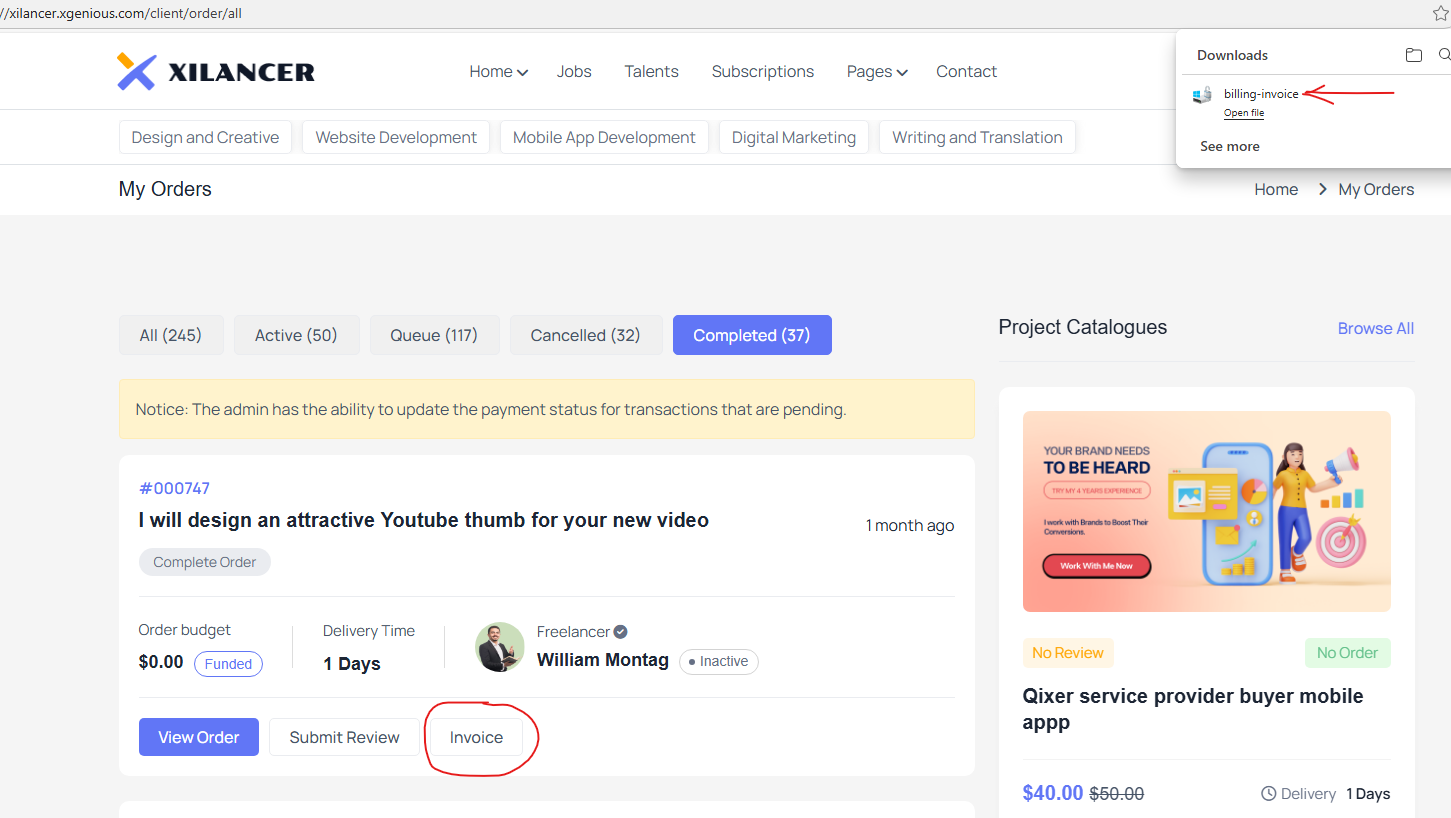The width and height of the screenshot is (1451, 818).
Task: Click the Complete Order status badge
Action: point(205,562)
